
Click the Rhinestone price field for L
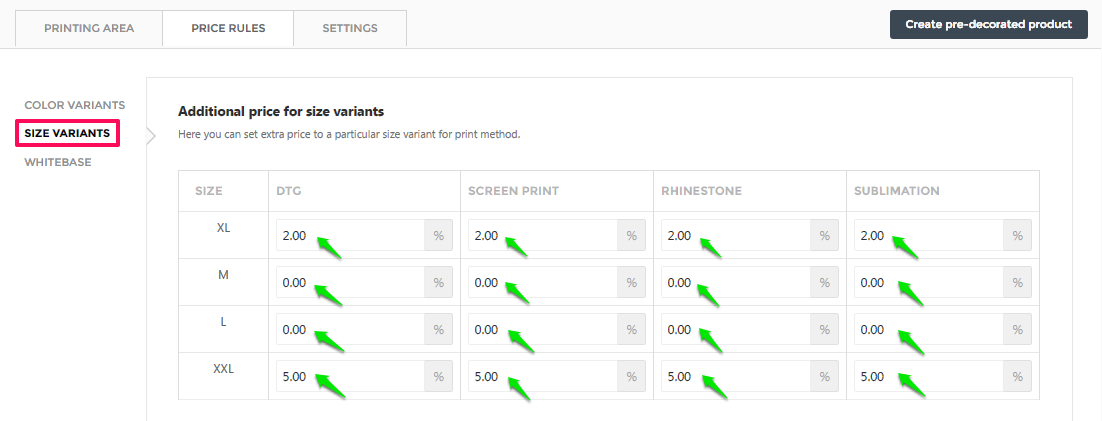[736, 329]
